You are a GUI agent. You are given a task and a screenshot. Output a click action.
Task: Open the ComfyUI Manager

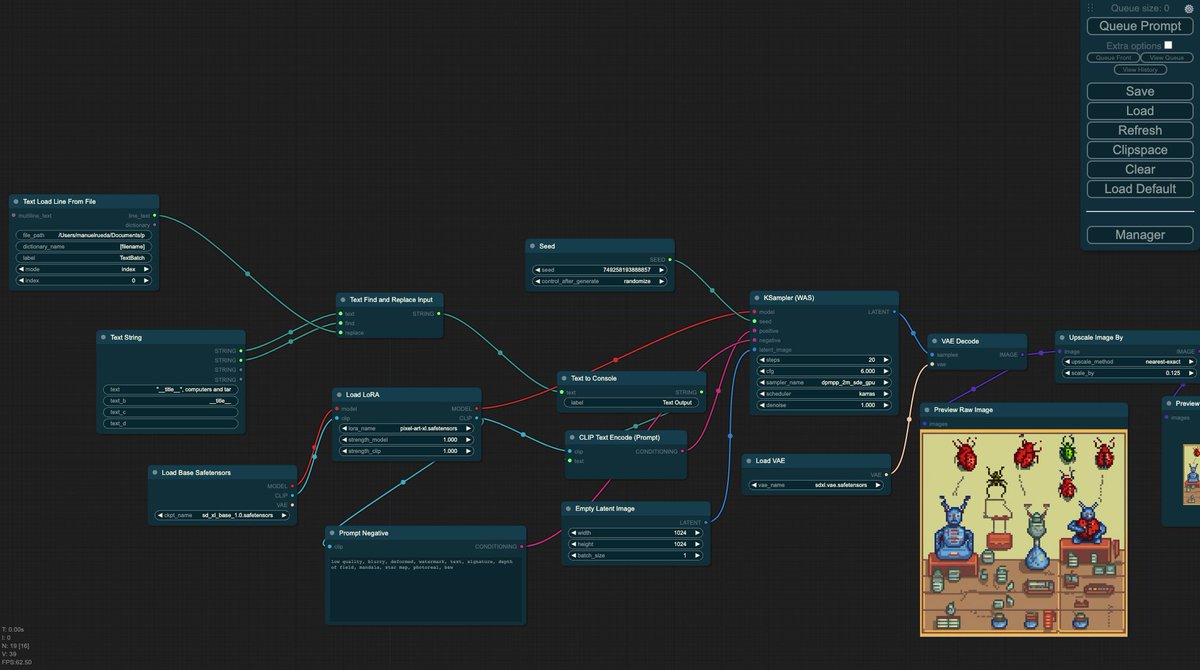point(1140,235)
